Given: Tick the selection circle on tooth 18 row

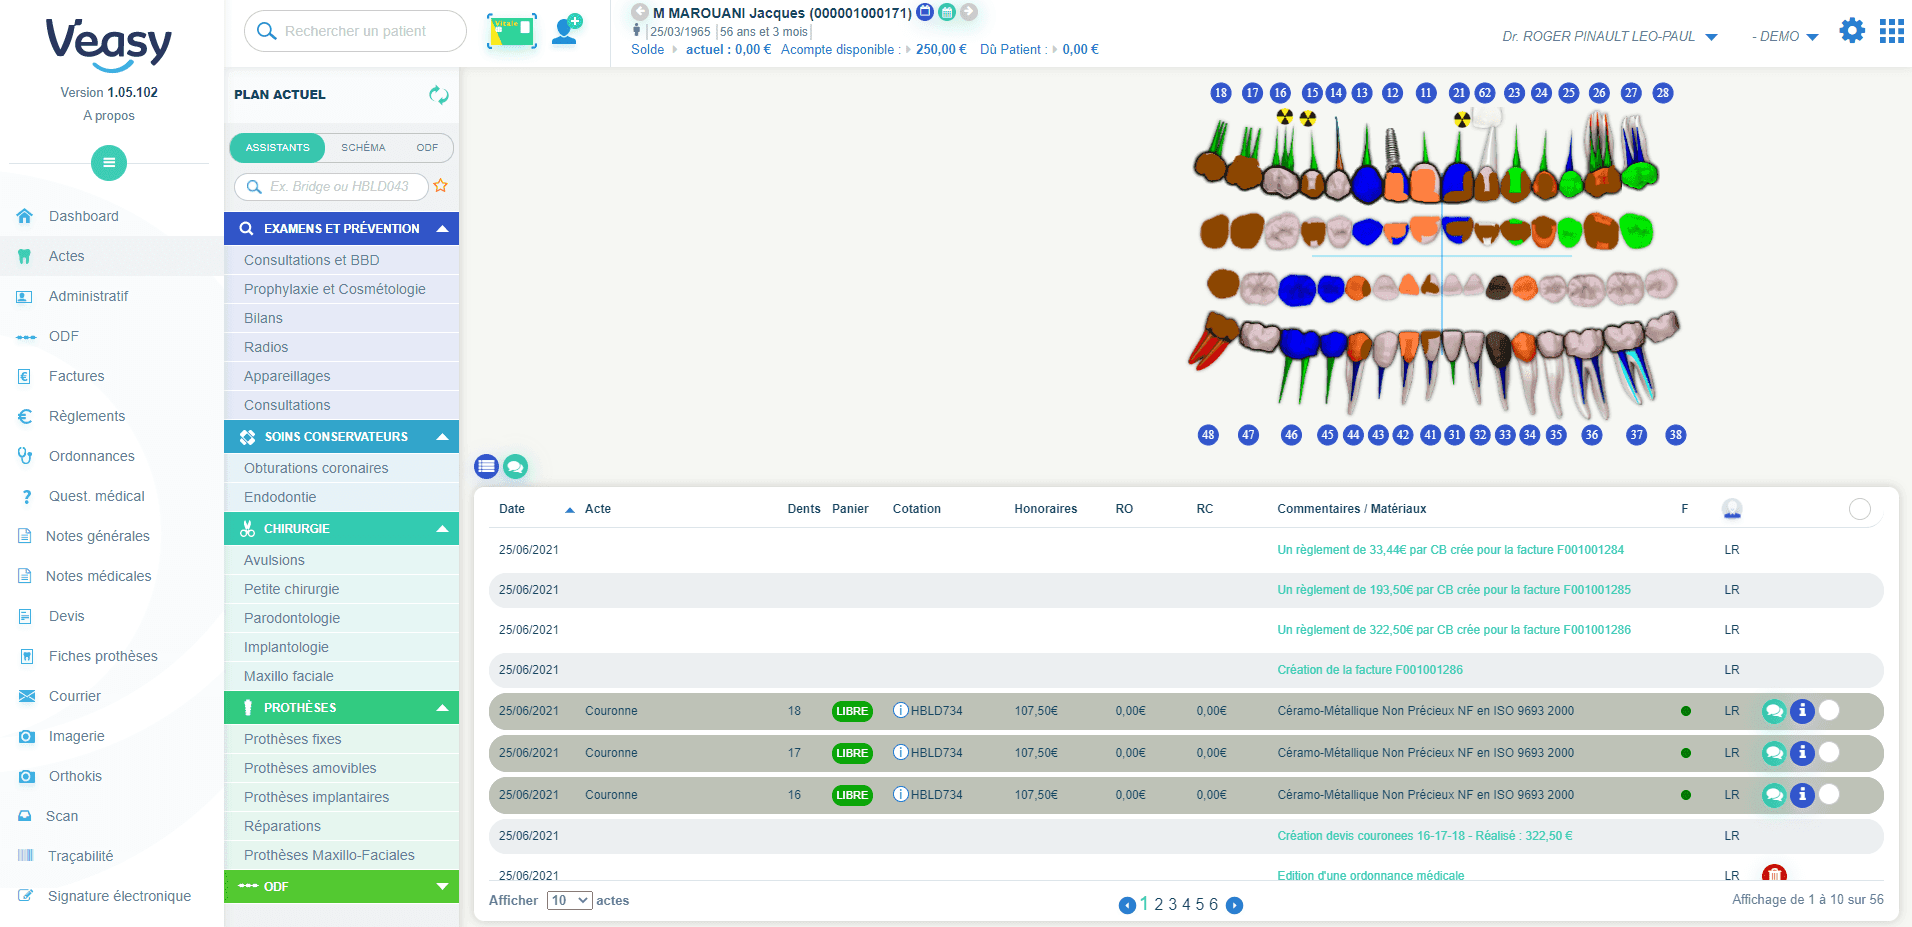Looking at the screenshot, I should pos(1829,711).
